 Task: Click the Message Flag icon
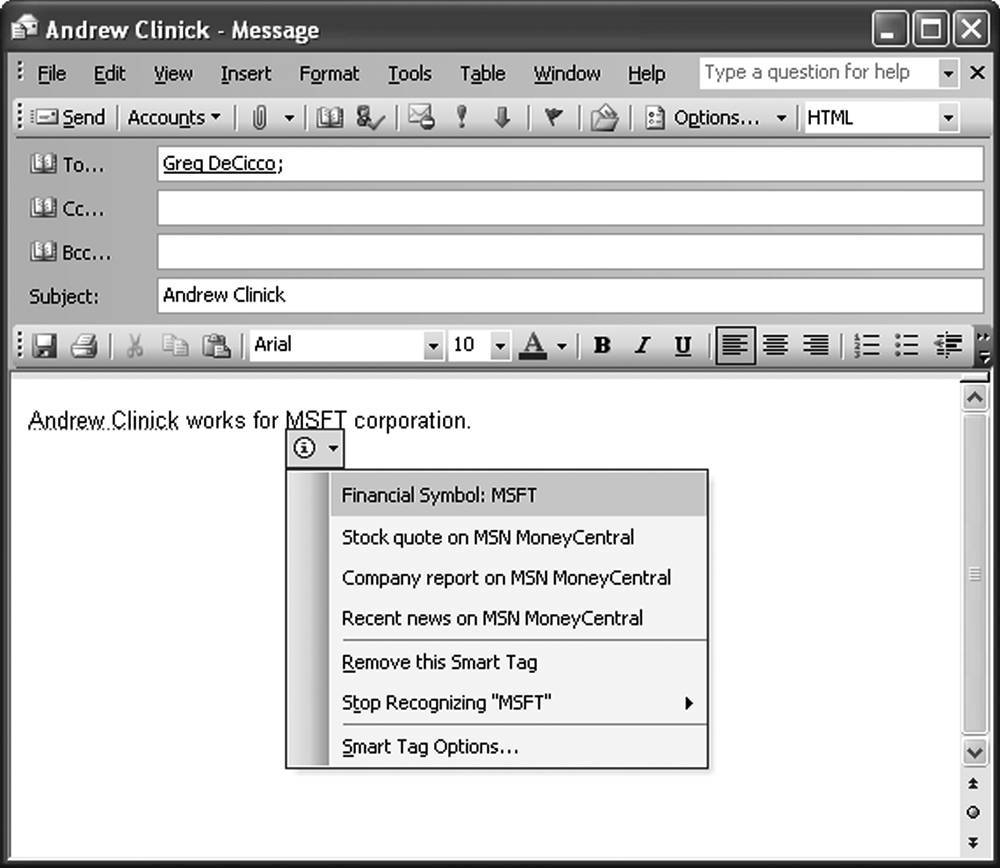coord(554,118)
